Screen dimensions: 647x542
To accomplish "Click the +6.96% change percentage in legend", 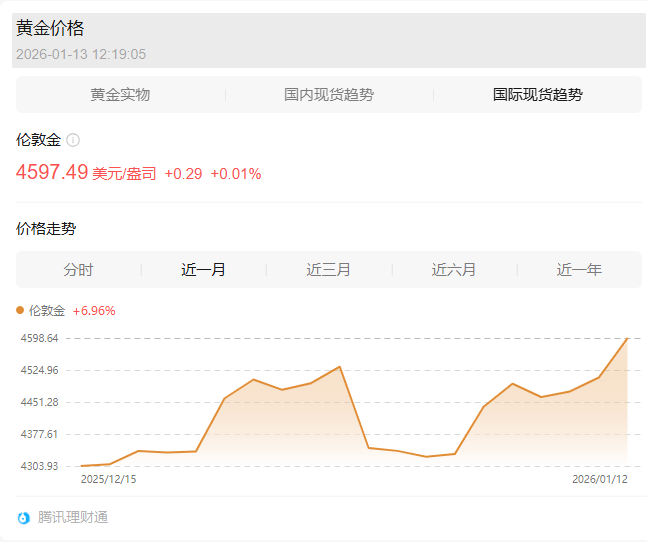I will coord(94,311).
